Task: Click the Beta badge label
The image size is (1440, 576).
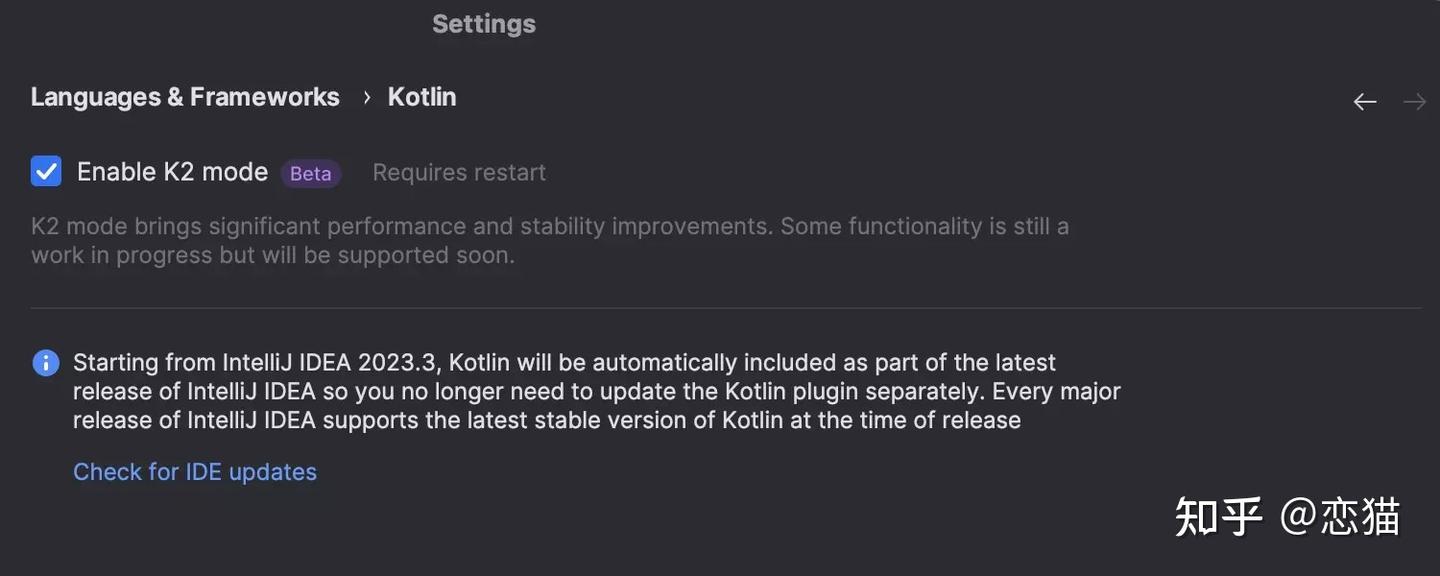Action: coord(310,172)
